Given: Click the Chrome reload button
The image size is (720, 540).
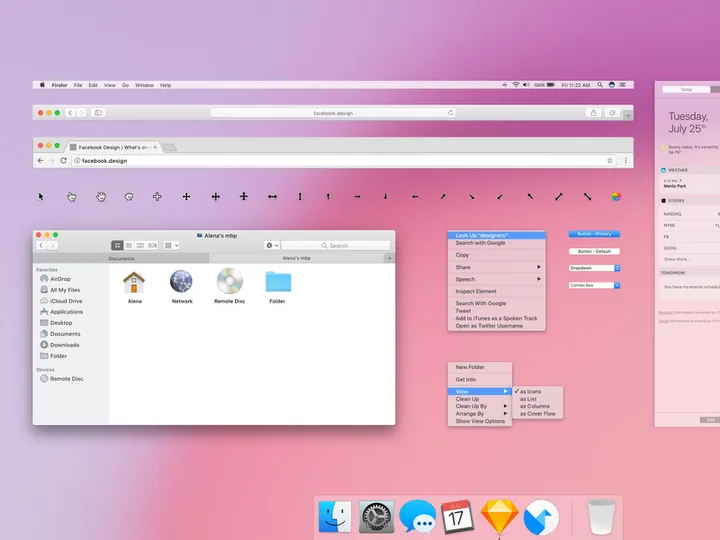Looking at the screenshot, I should point(63,161).
